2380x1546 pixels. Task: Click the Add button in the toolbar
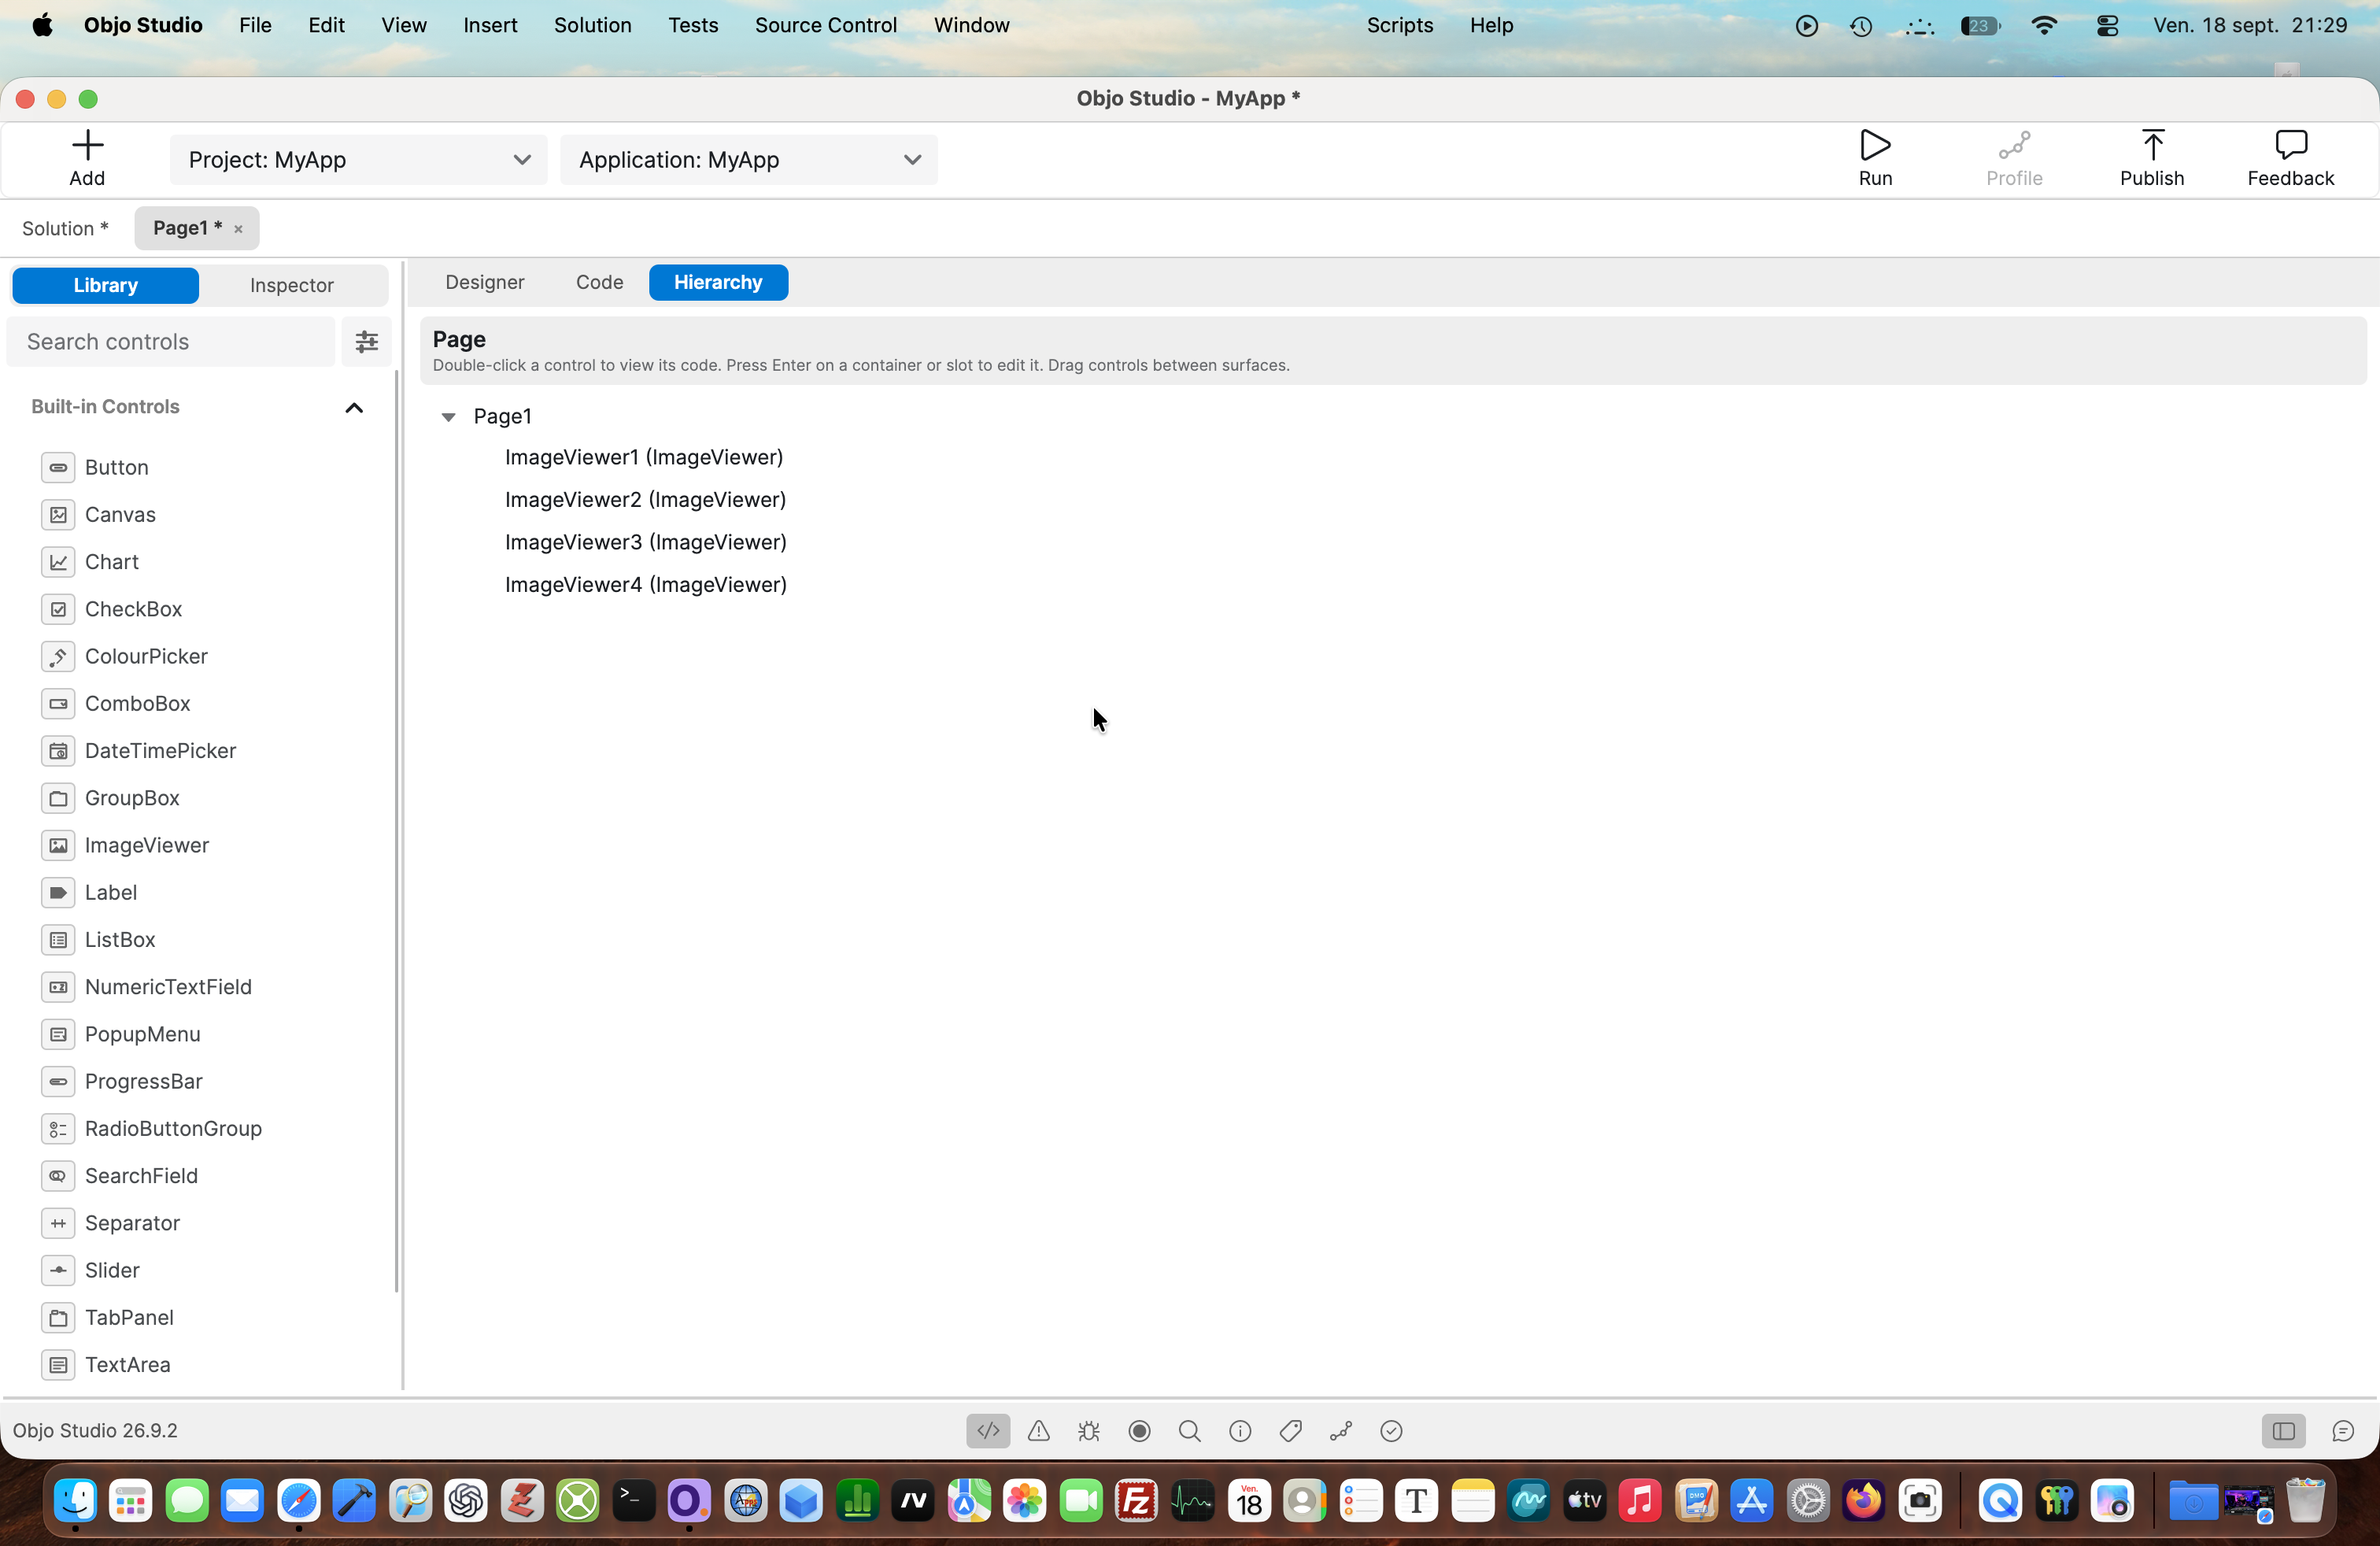pos(87,159)
